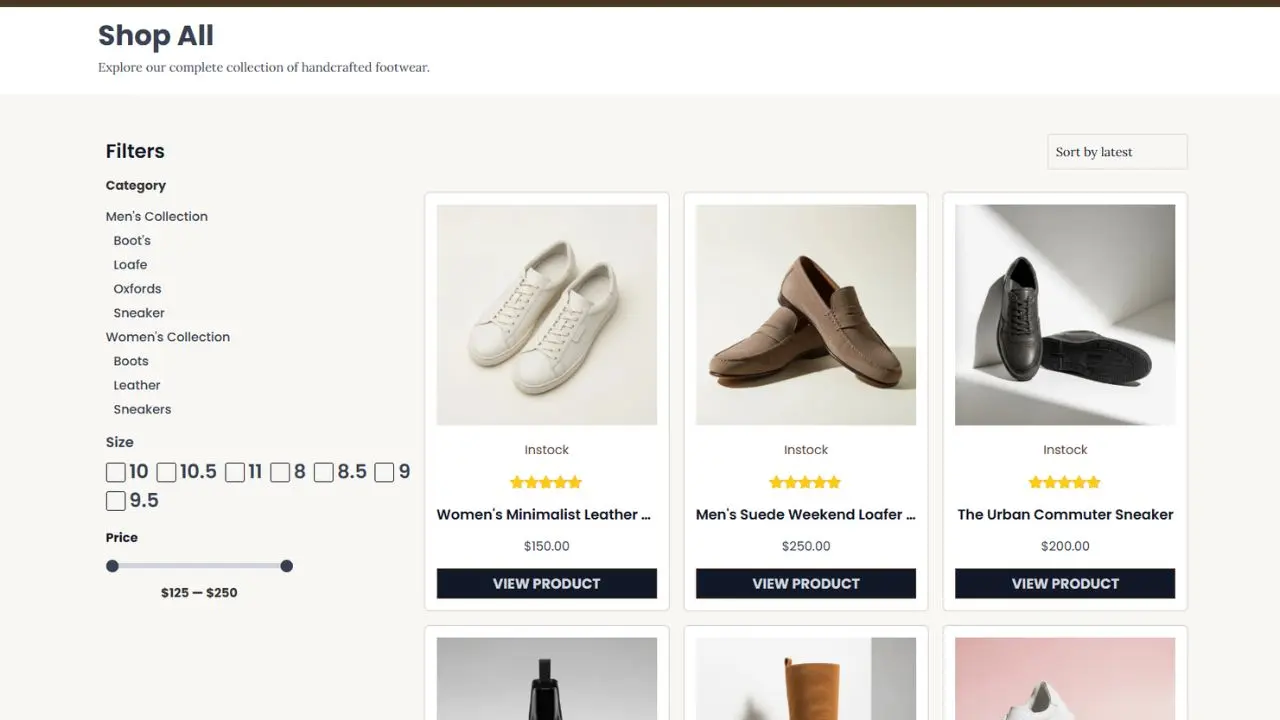Screen dimensions: 1280x720
Task: Check the size 10 checkbox
Action: coord(116,472)
